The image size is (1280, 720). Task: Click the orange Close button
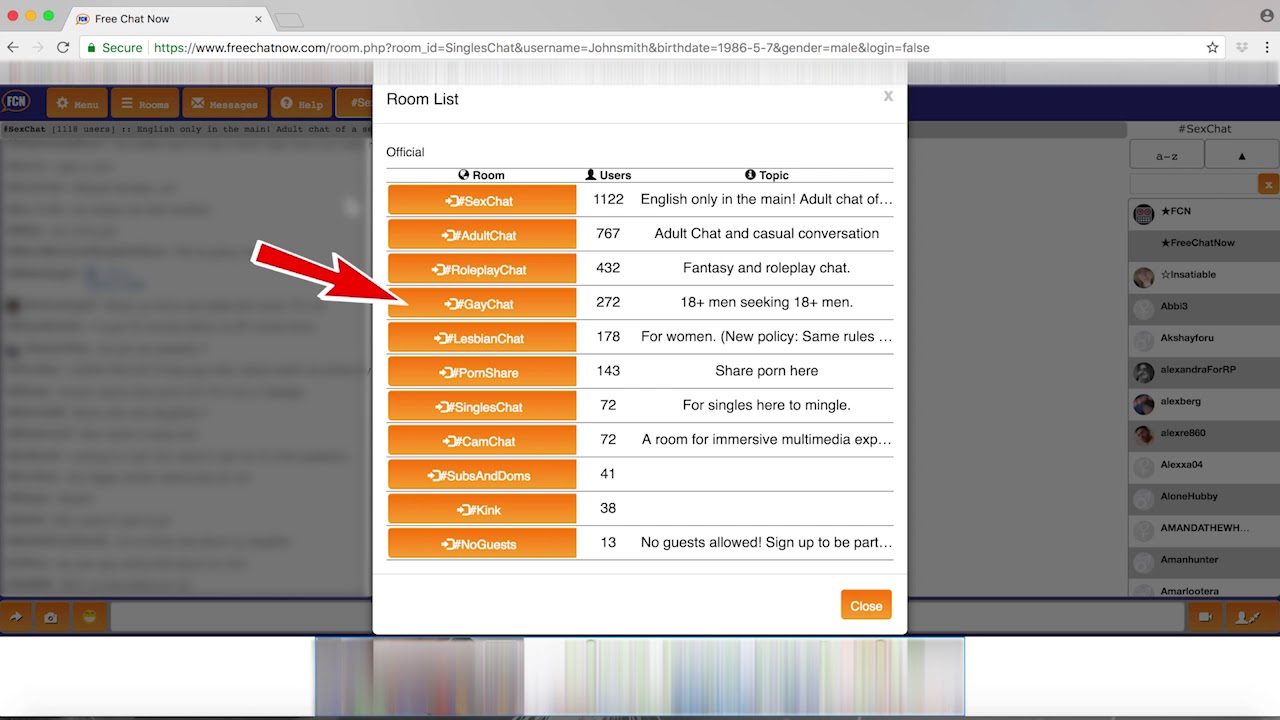point(866,605)
